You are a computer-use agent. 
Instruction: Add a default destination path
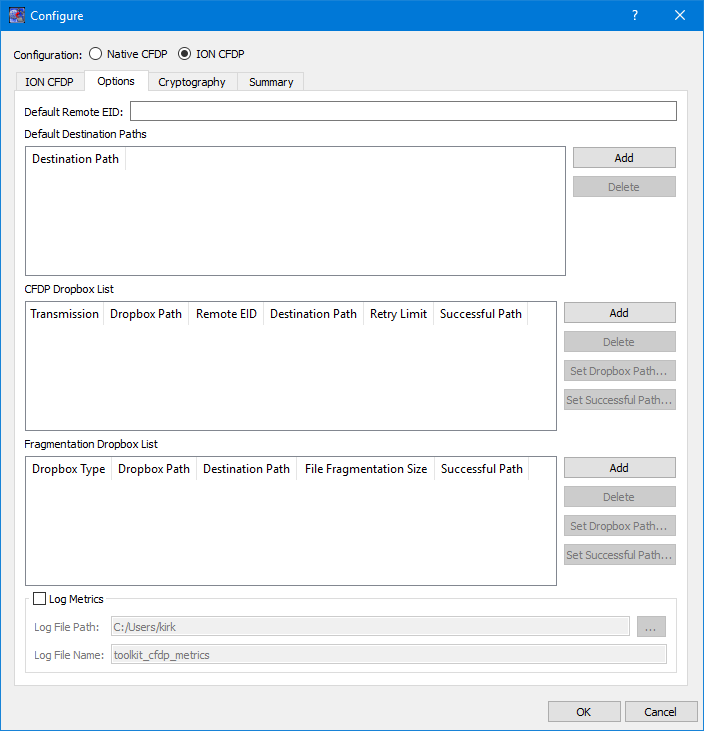(624, 158)
